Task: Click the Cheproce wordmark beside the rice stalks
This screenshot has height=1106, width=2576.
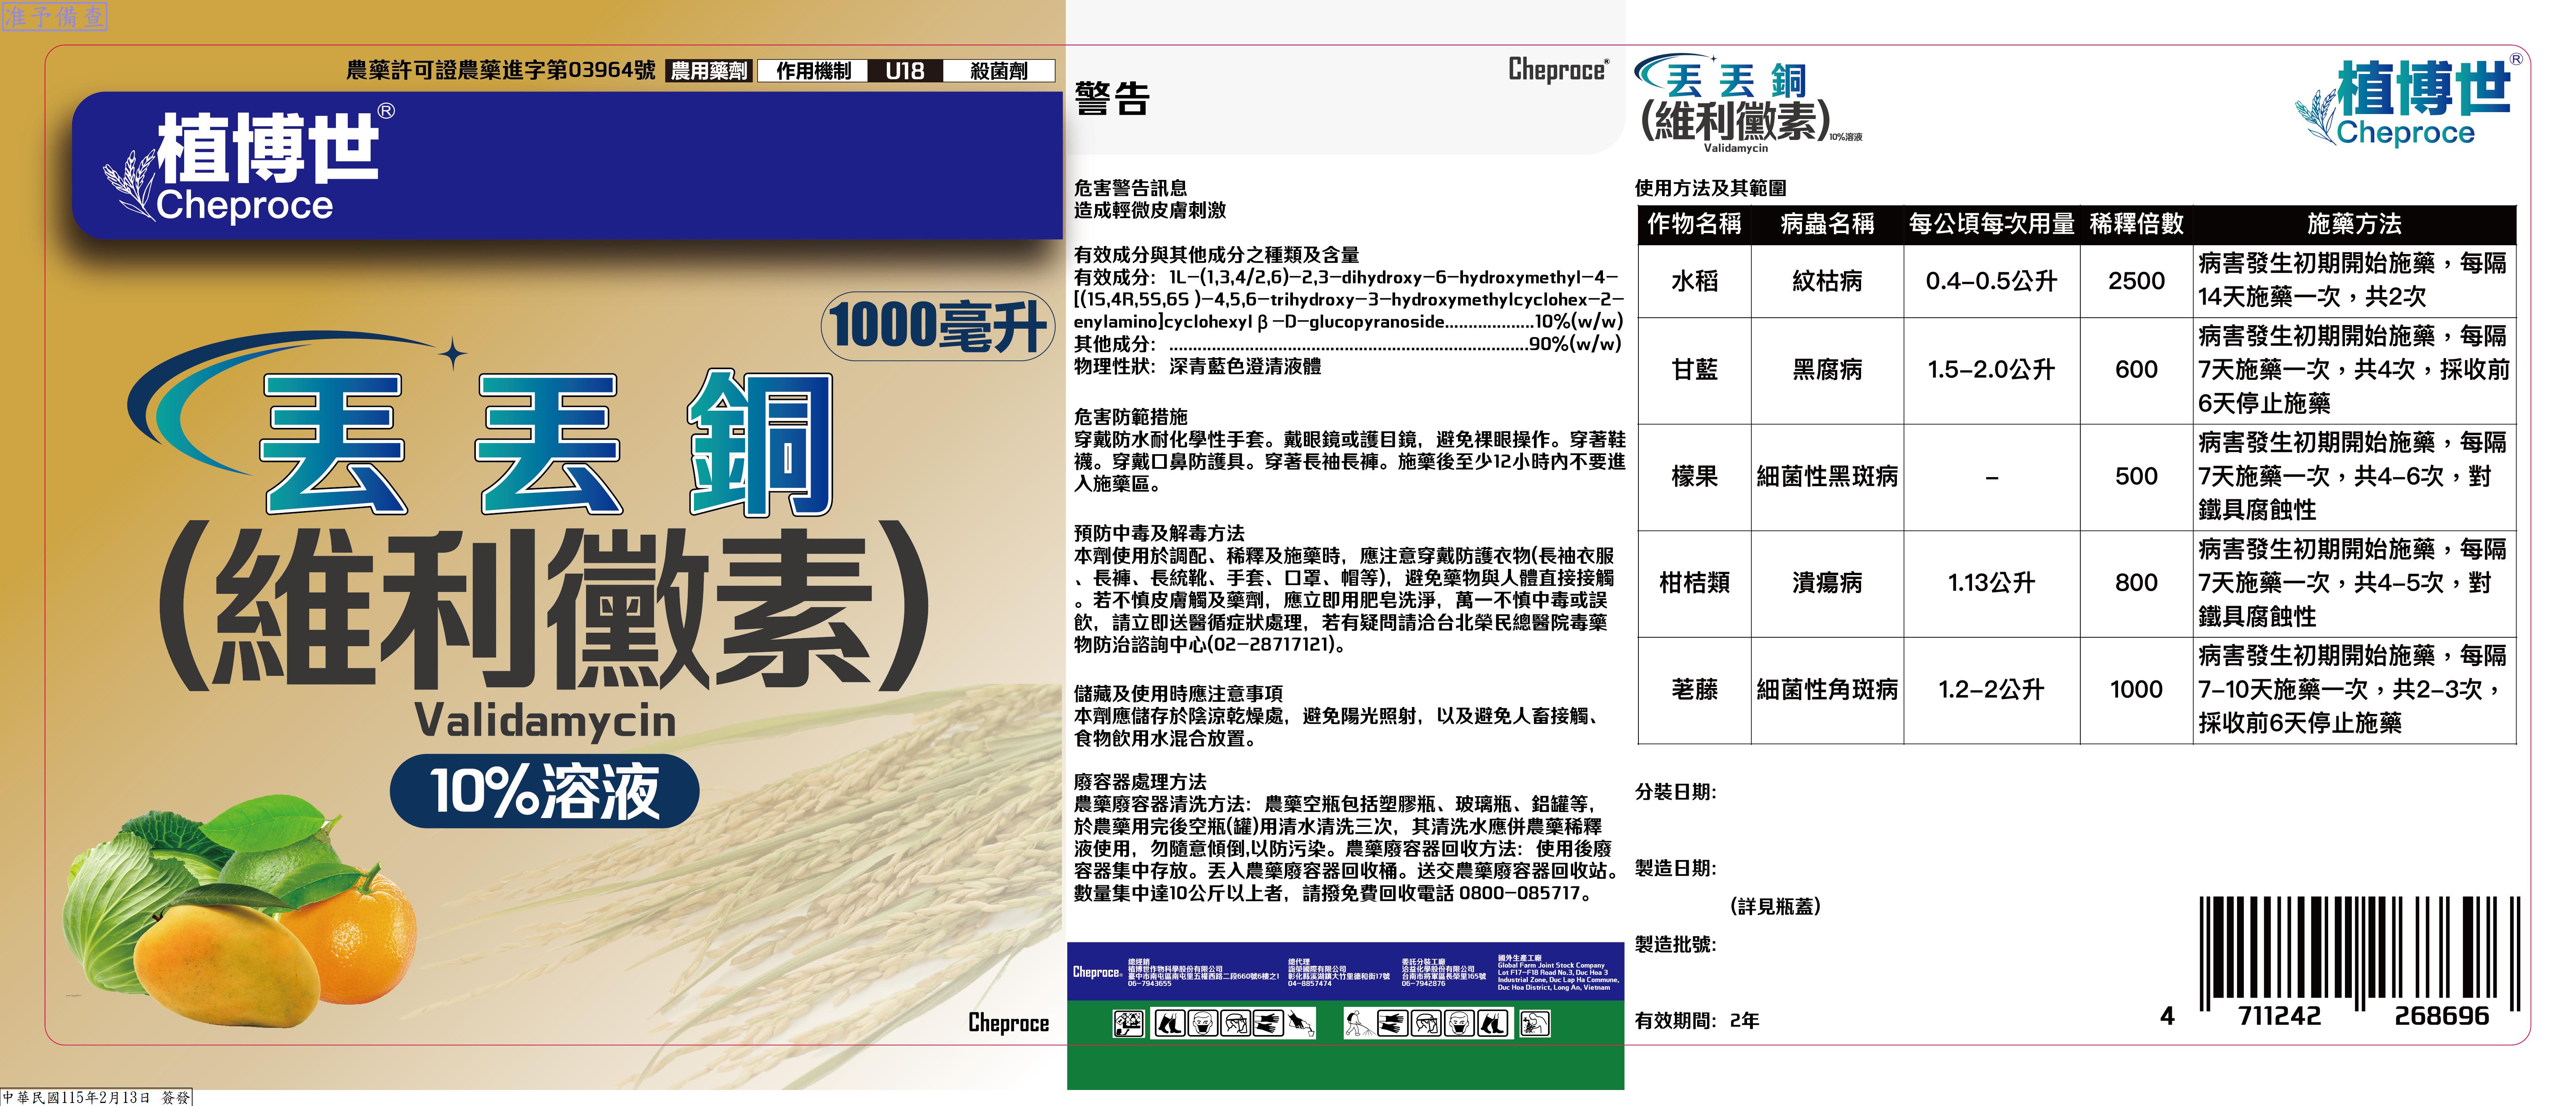Action: click(x=1008, y=1022)
